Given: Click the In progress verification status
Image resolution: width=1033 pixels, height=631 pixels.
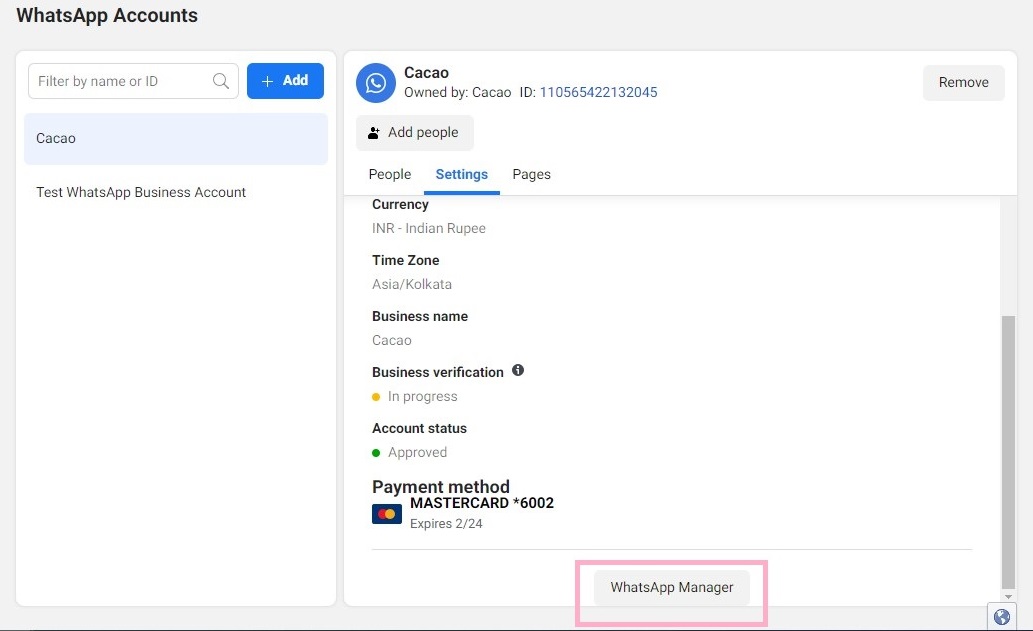Looking at the screenshot, I should (x=422, y=397).
